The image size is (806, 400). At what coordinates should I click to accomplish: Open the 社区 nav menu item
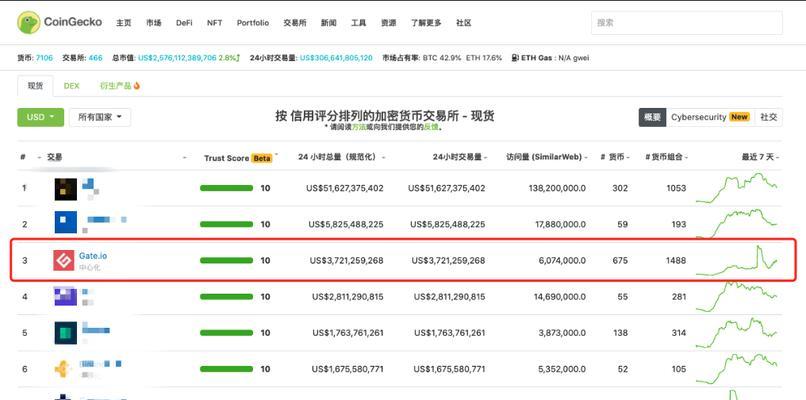tap(464, 23)
